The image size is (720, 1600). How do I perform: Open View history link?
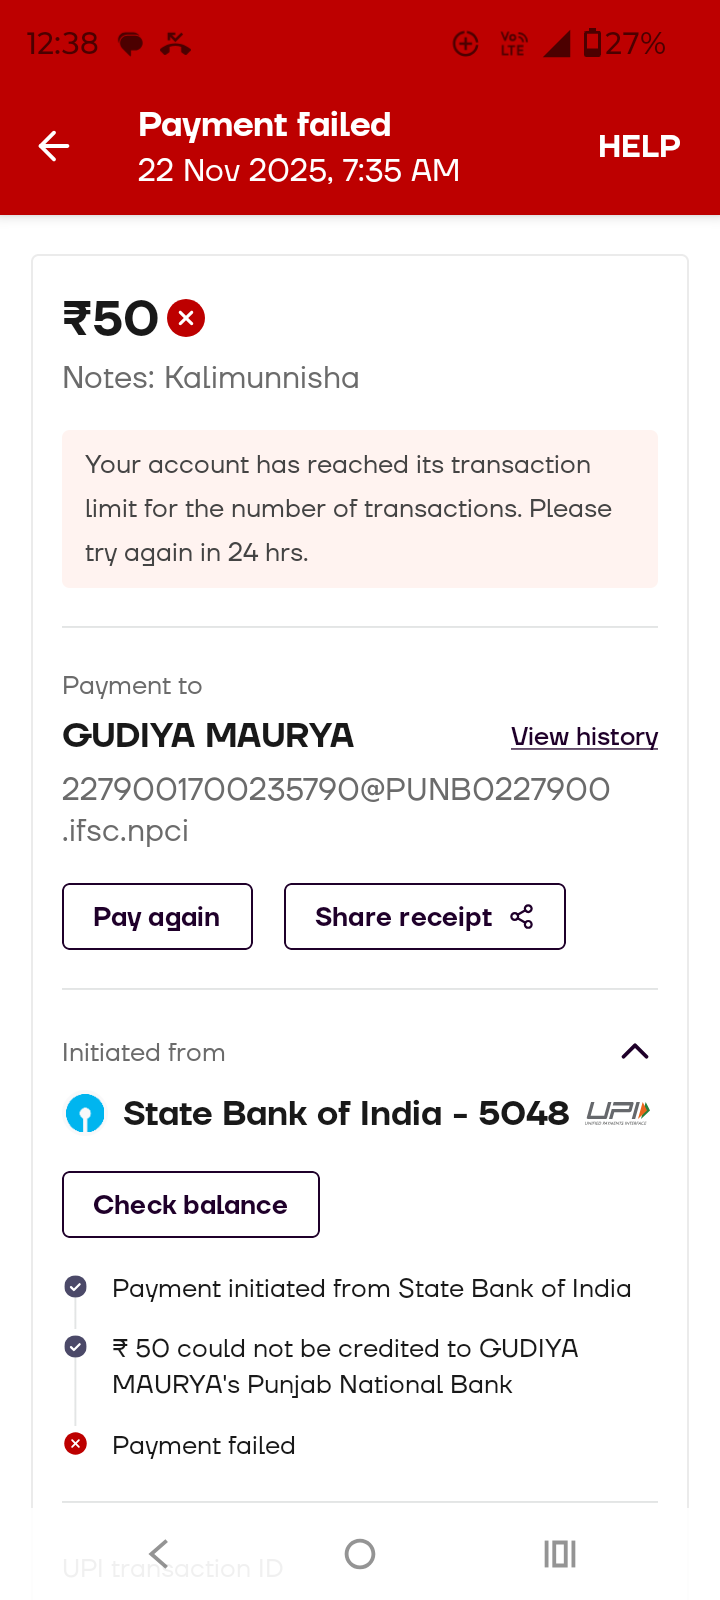pyautogui.click(x=584, y=737)
